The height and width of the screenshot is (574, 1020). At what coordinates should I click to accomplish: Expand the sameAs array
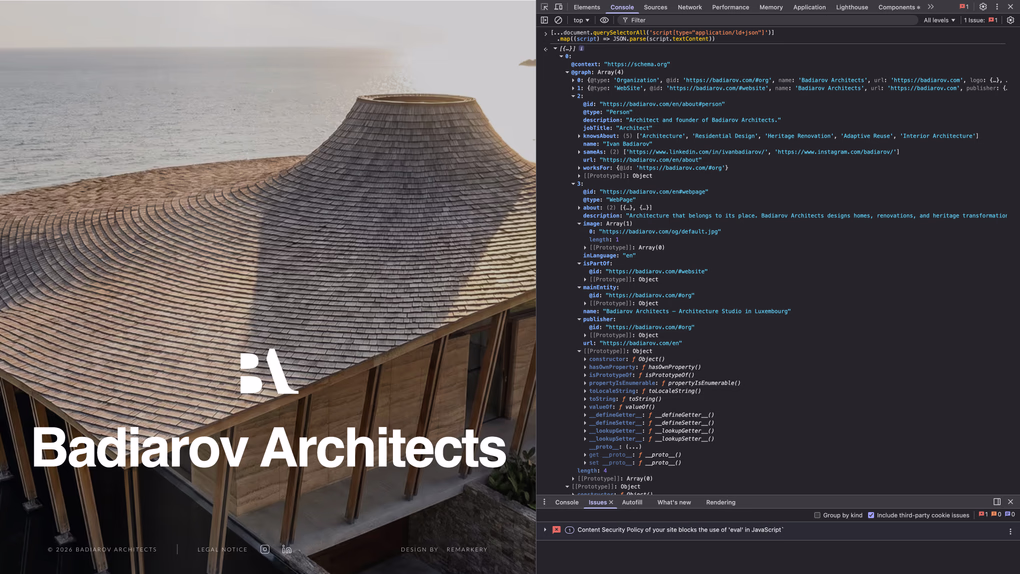click(579, 152)
